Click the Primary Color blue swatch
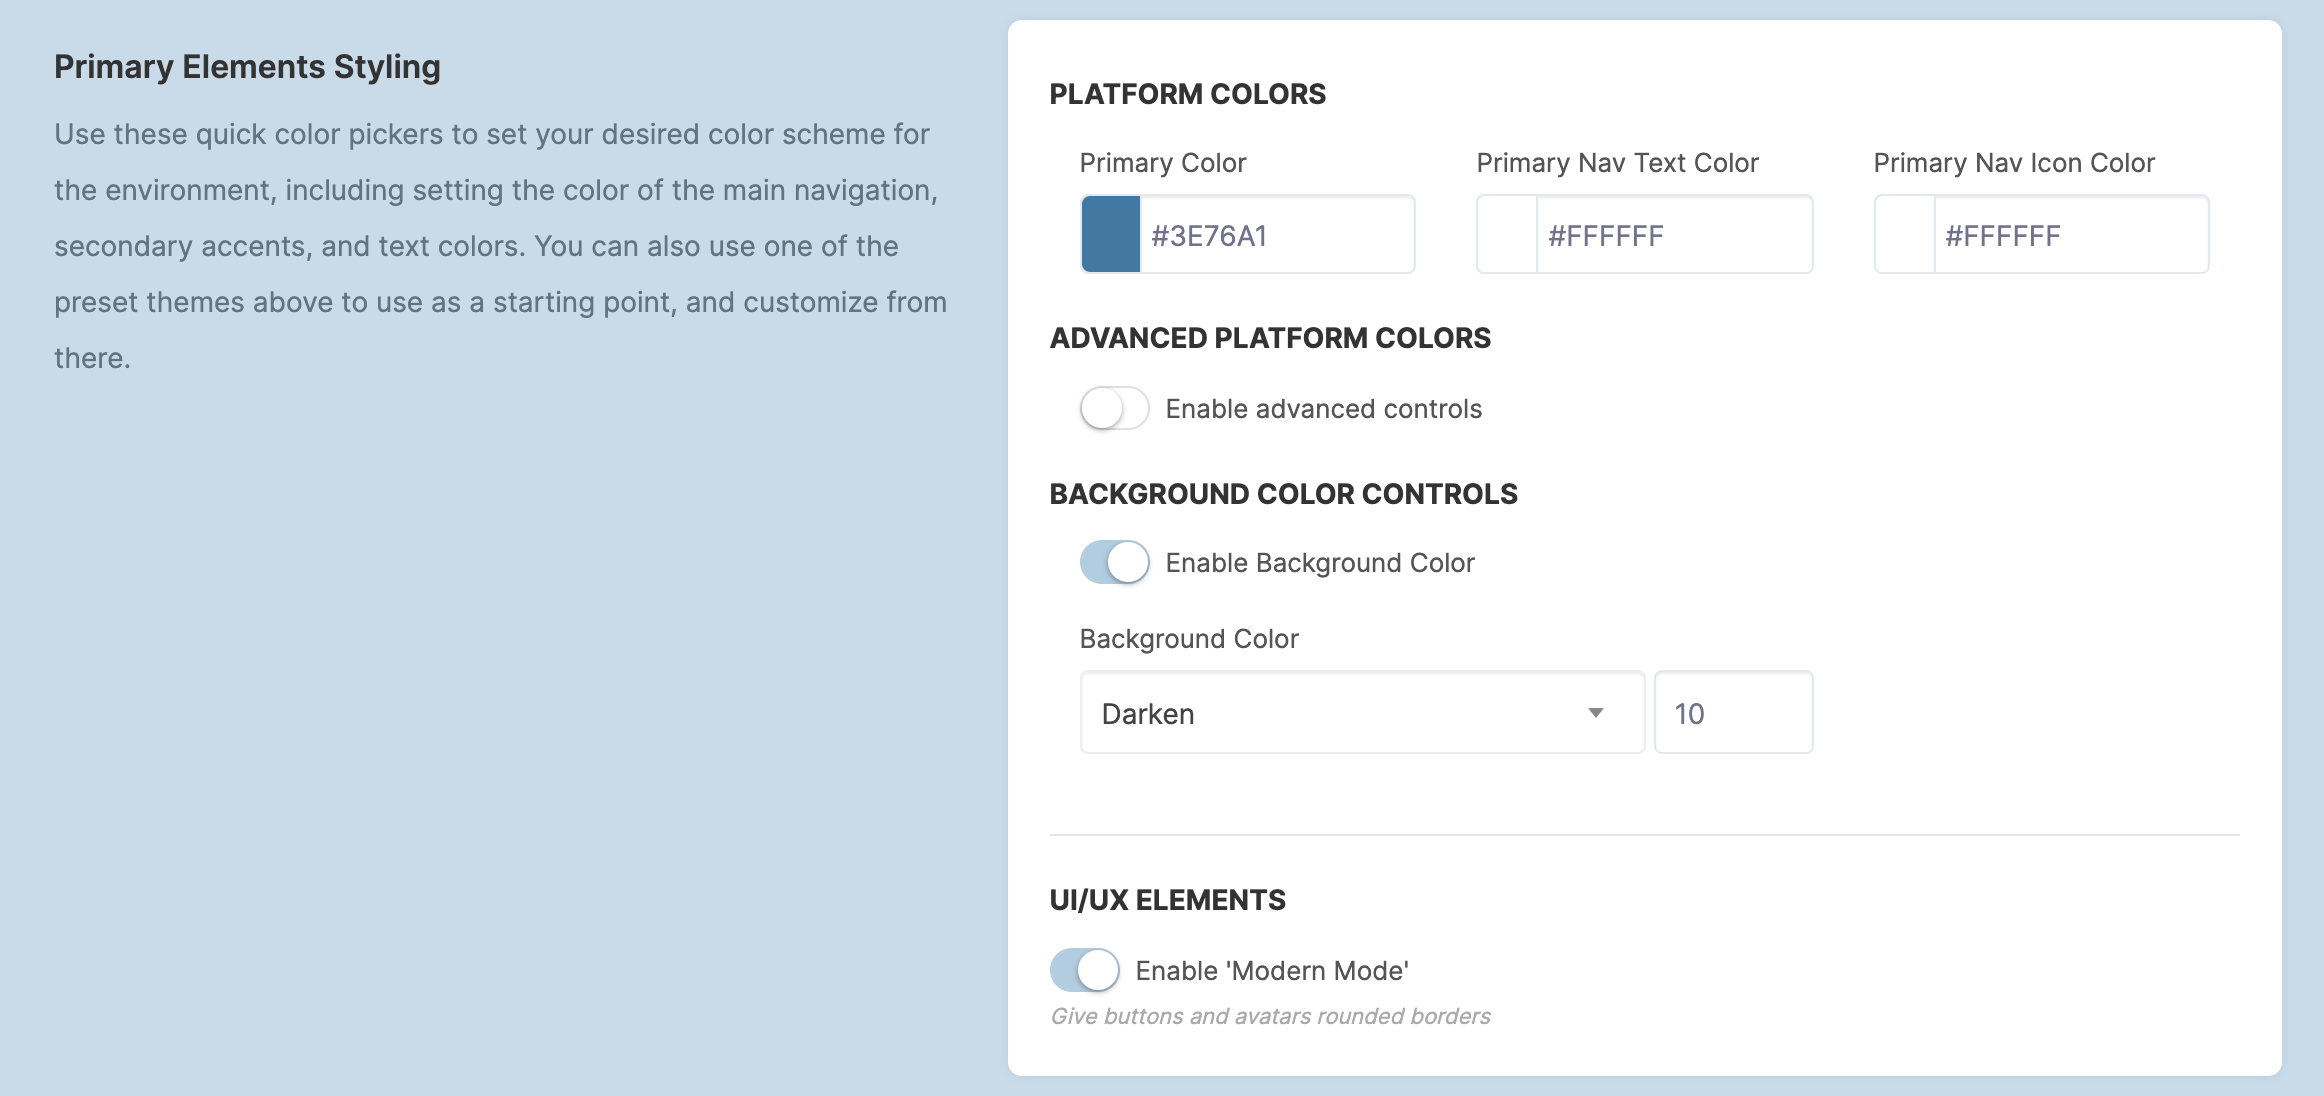2324x1096 pixels. 1111,235
